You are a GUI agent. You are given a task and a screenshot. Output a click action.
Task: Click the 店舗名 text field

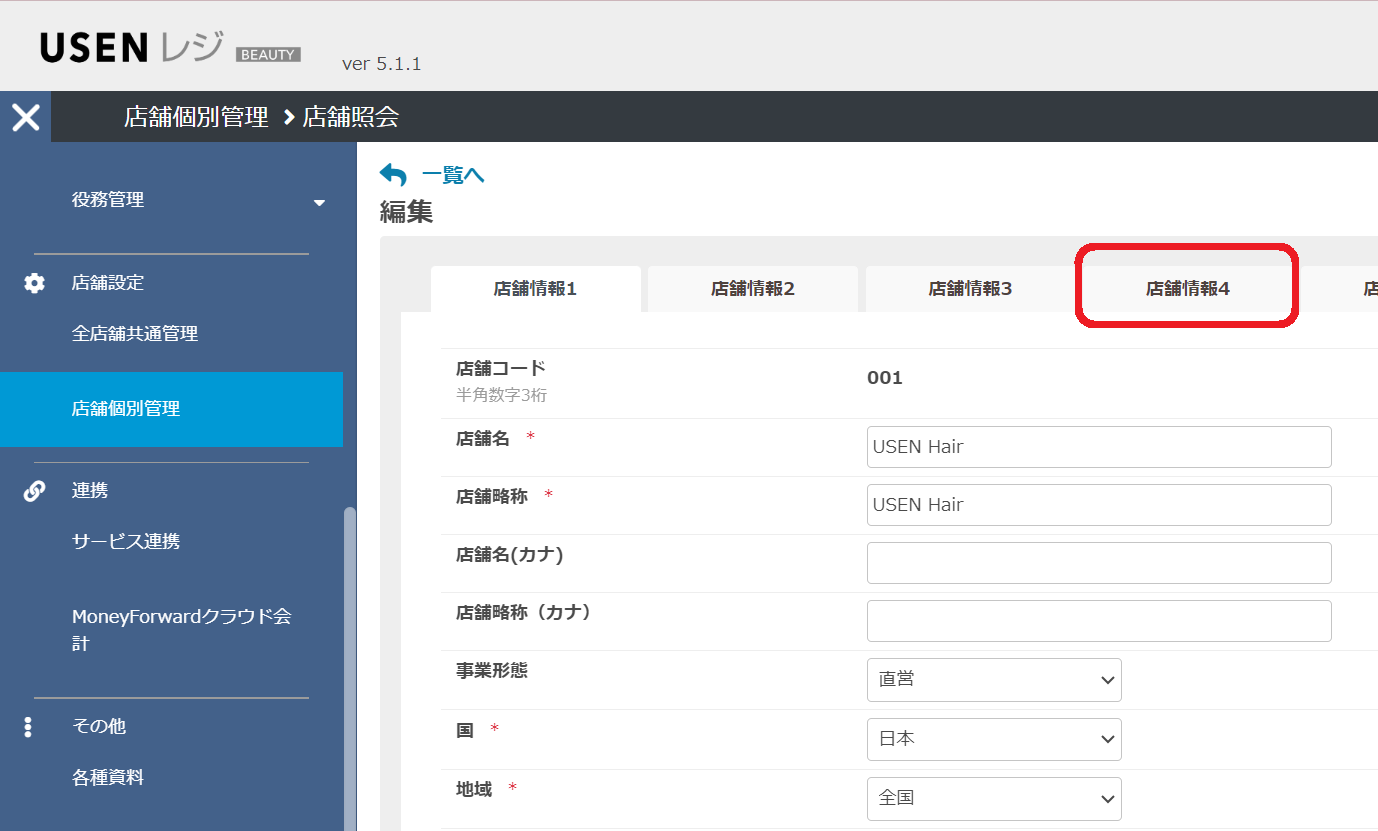point(1098,447)
